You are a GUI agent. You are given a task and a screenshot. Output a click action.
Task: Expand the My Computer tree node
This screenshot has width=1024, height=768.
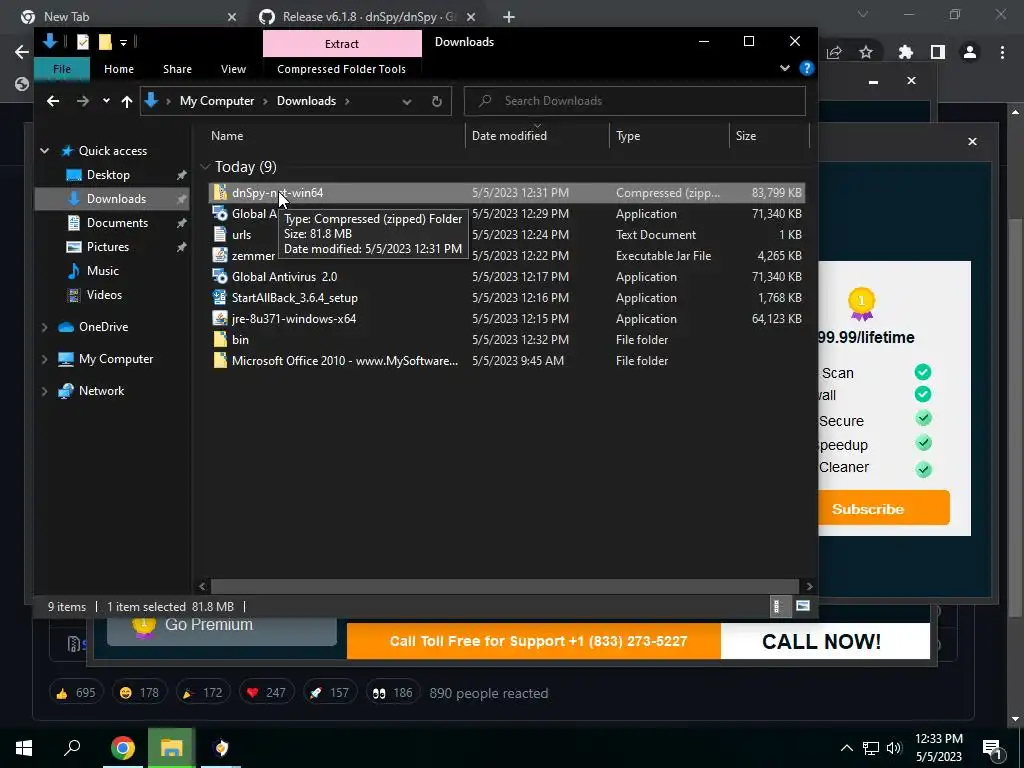coord(44,359)
